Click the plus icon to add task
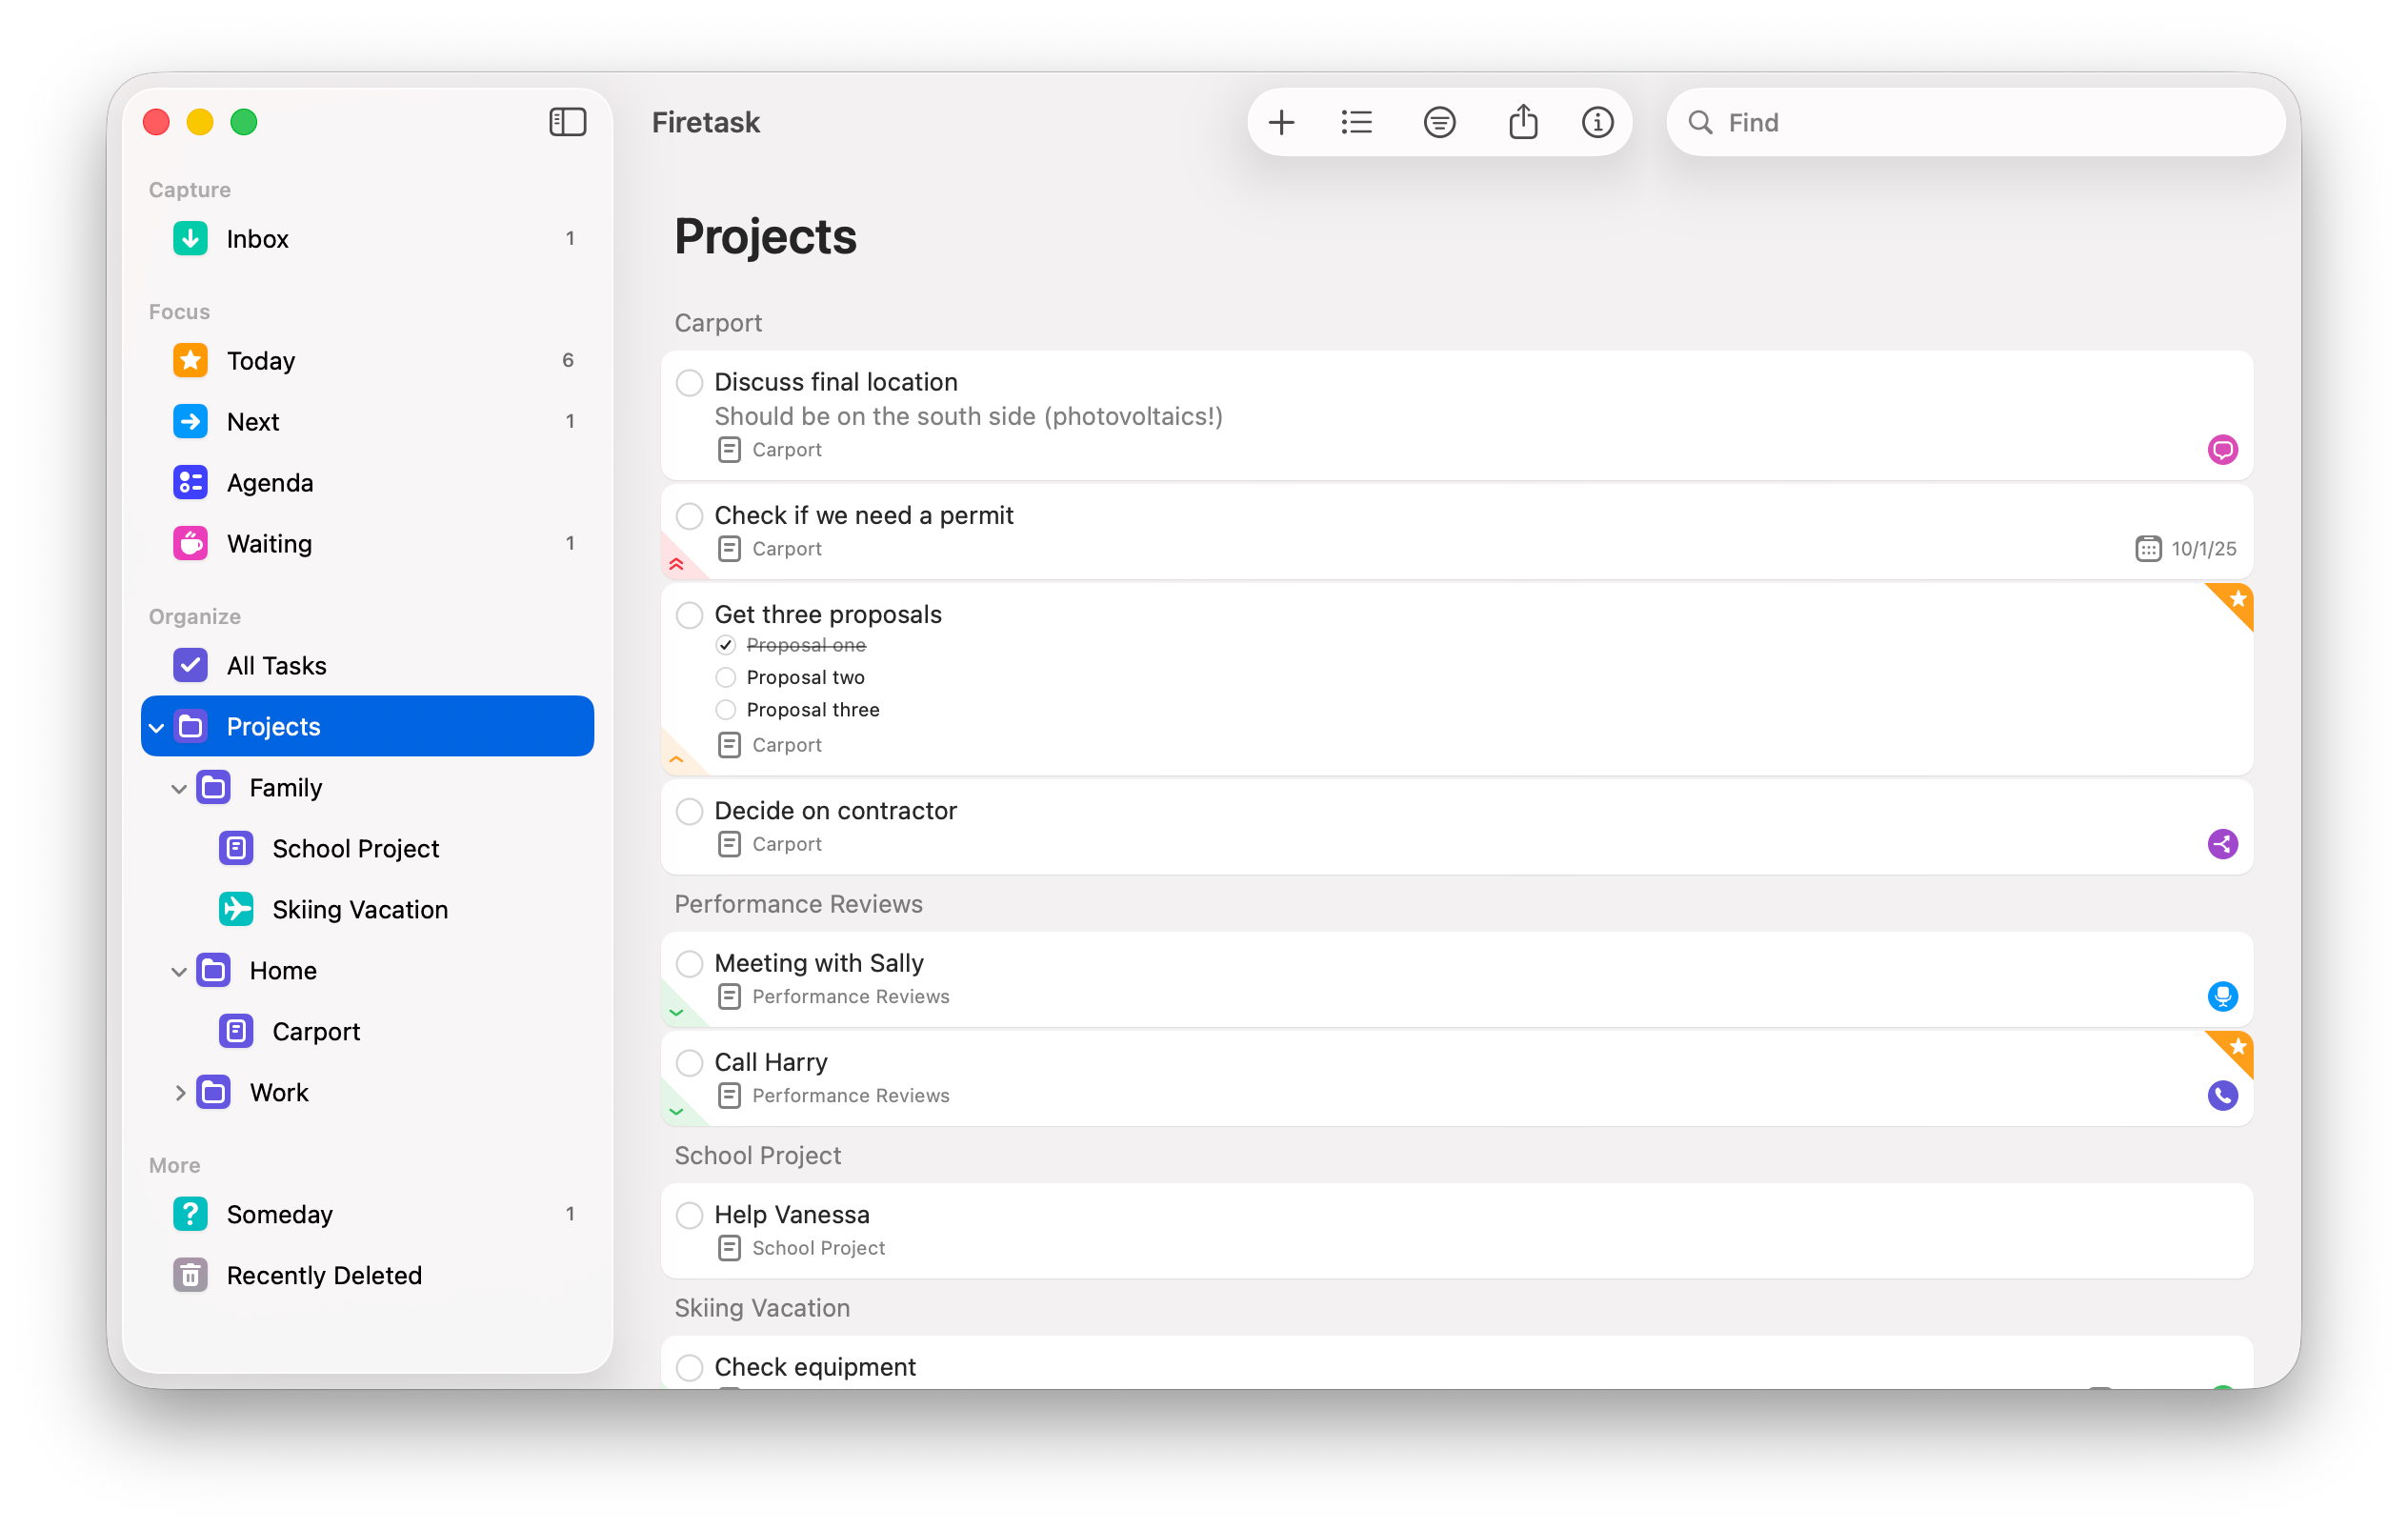Screen dimensions: 2408x1530 (x=1281, y=122)
